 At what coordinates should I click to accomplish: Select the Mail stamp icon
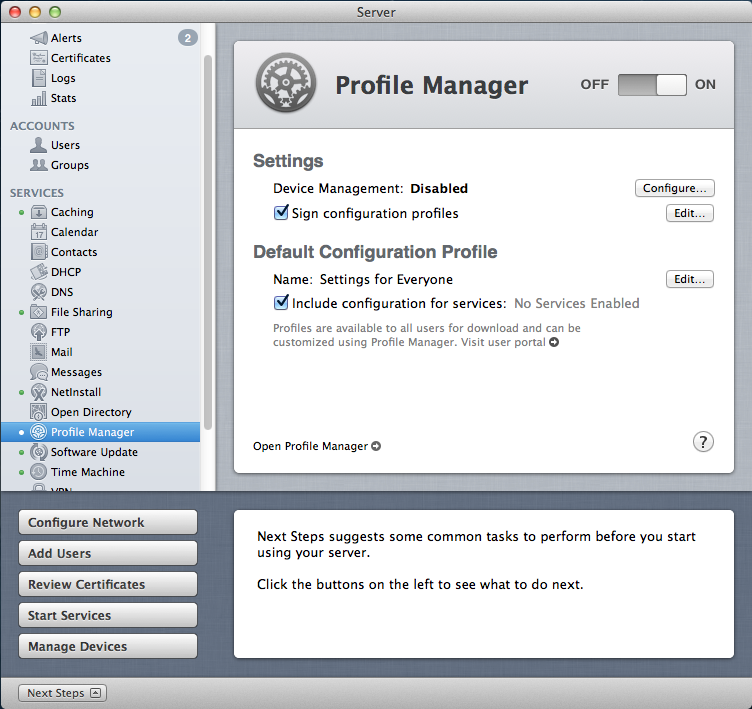[39, 352]
